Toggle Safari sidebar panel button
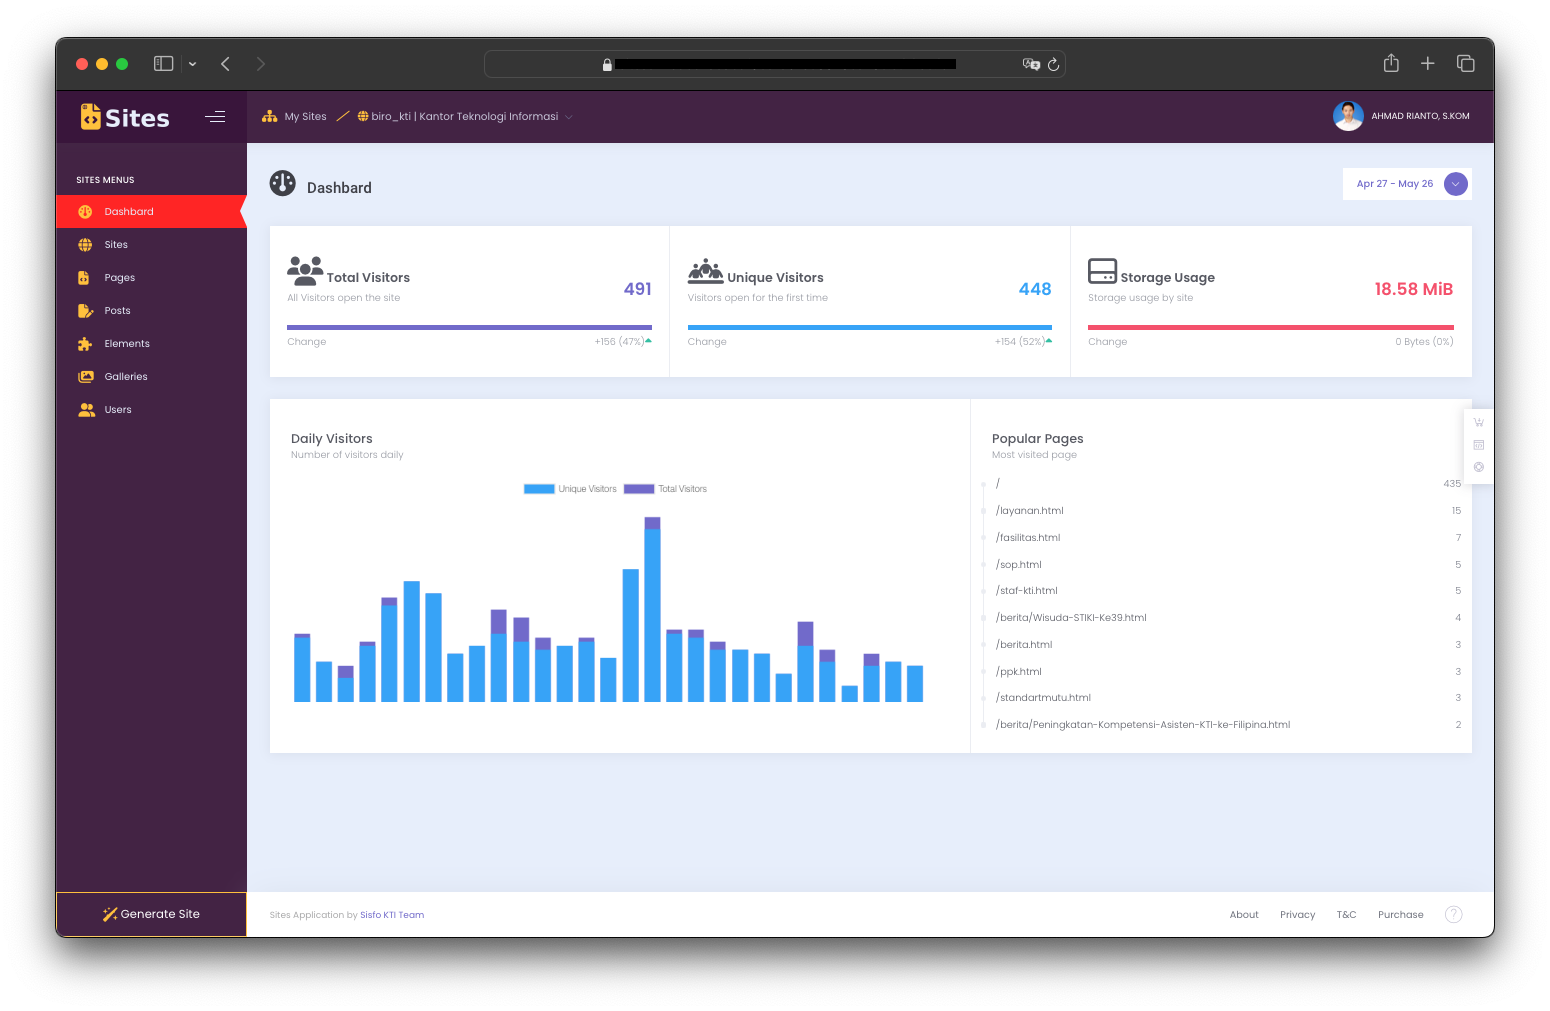This screenshot has height=1011, width=1550. pyautogui.click(x=164, y=64)
